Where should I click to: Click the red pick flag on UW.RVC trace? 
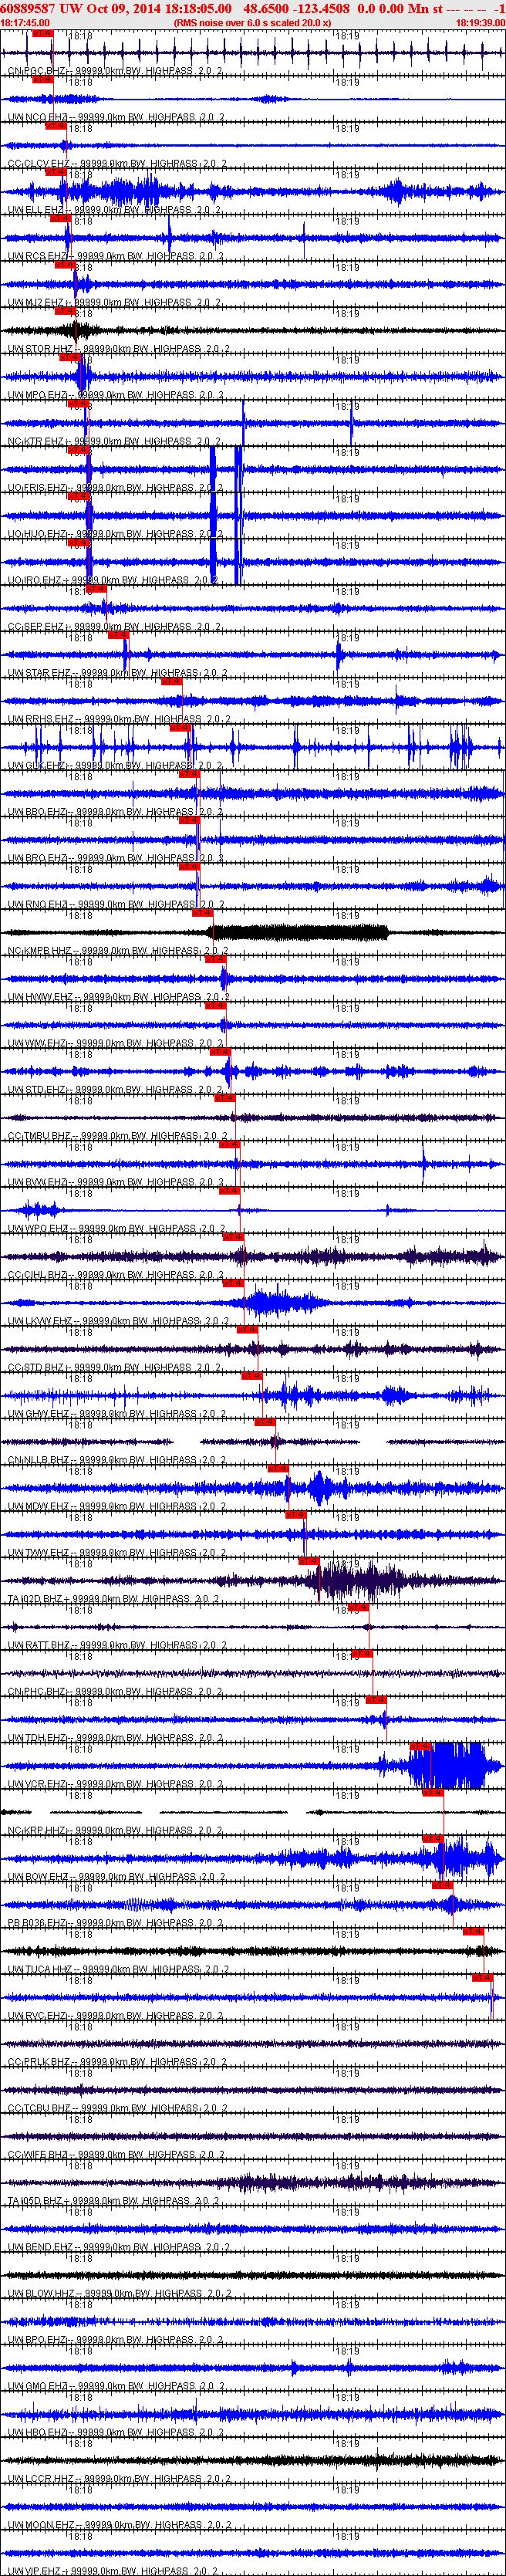click(x=482, y=1977)
